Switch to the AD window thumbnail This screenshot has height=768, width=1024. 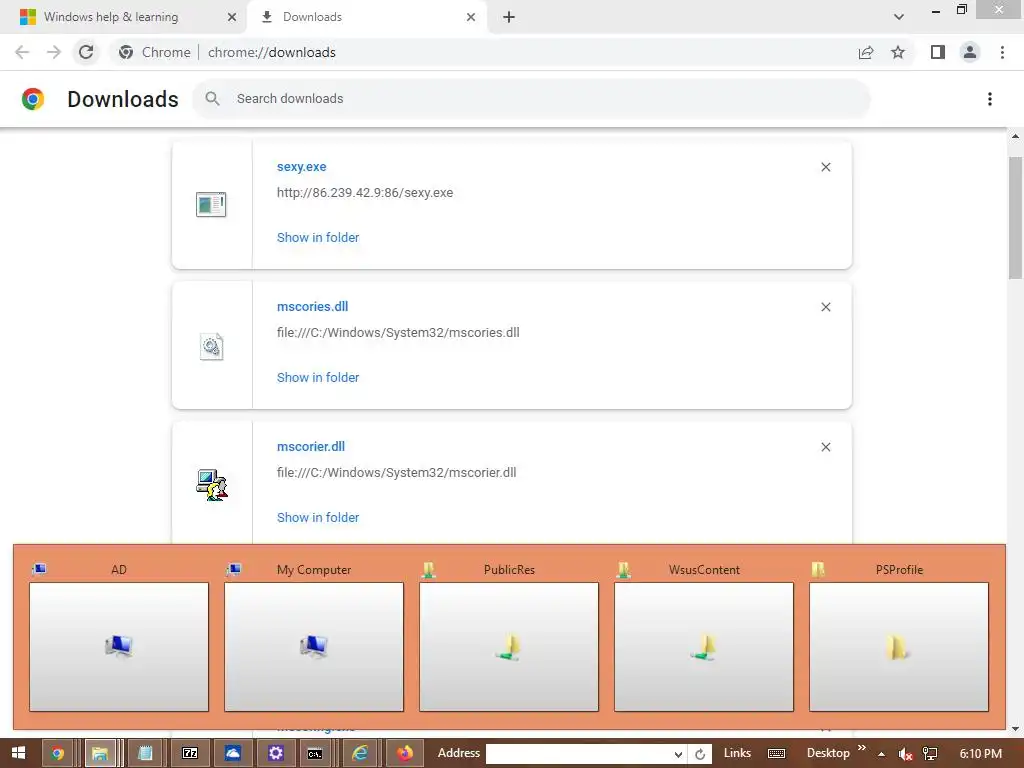pyautogui.click(x=119, y=647)
